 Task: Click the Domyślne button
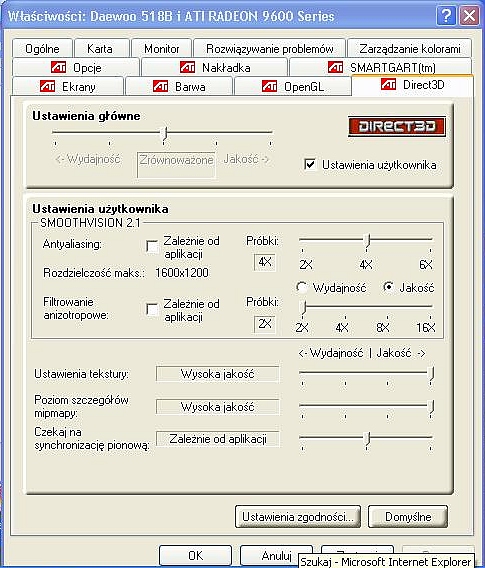pyautogui.click(x=408, y=517)
